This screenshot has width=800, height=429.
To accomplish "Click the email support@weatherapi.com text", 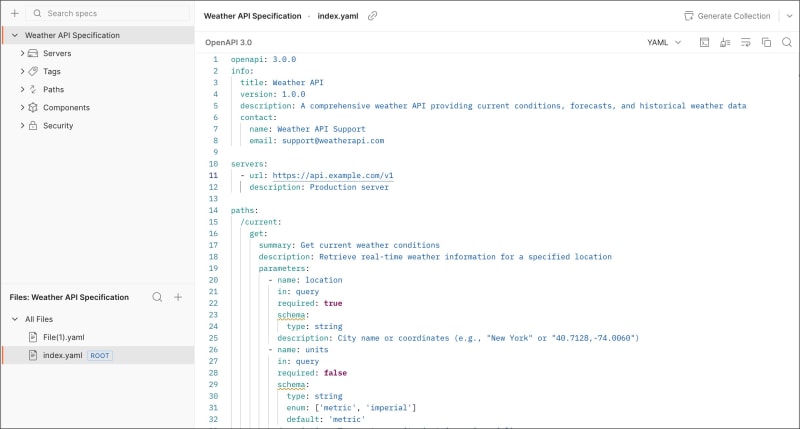I will 333,141.
